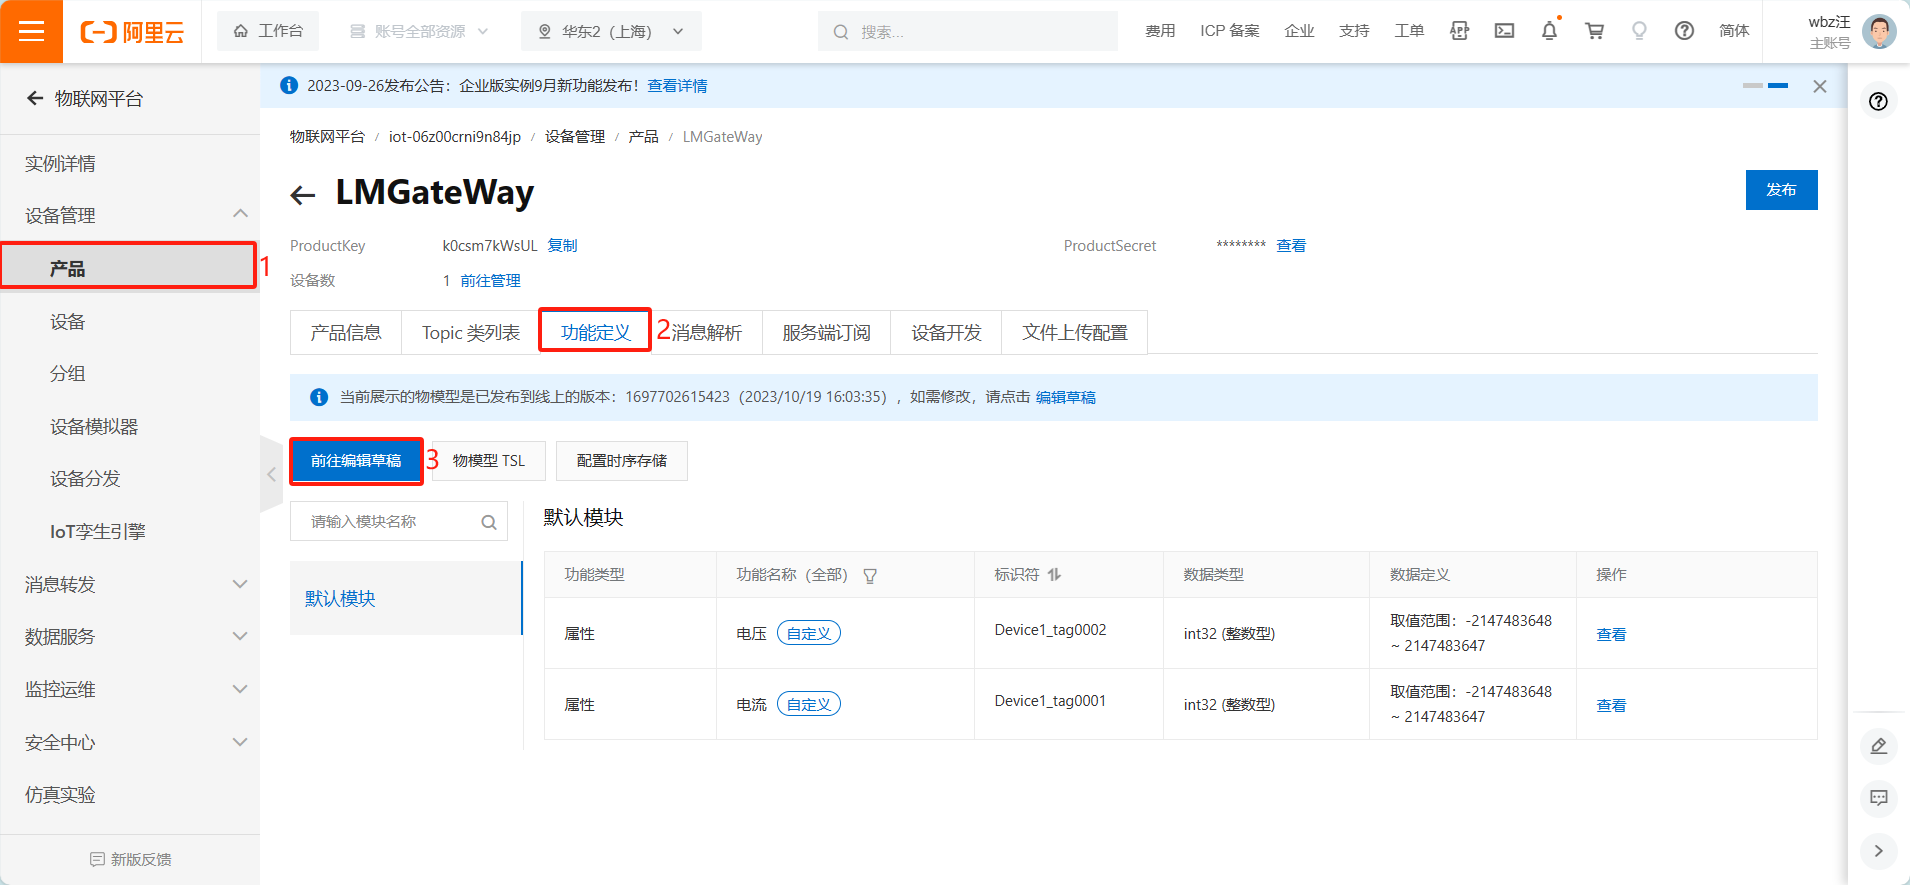Switch to the 产品信息 tab
This screenshot has width=1910, height=885.
point(346,332)
